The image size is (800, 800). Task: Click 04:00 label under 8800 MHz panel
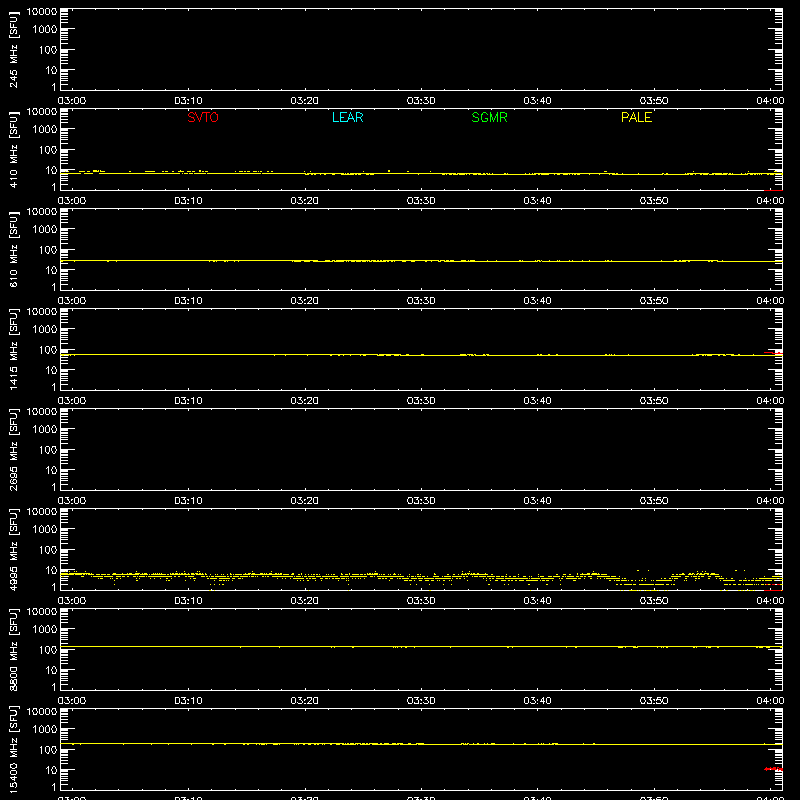point(770,701)
